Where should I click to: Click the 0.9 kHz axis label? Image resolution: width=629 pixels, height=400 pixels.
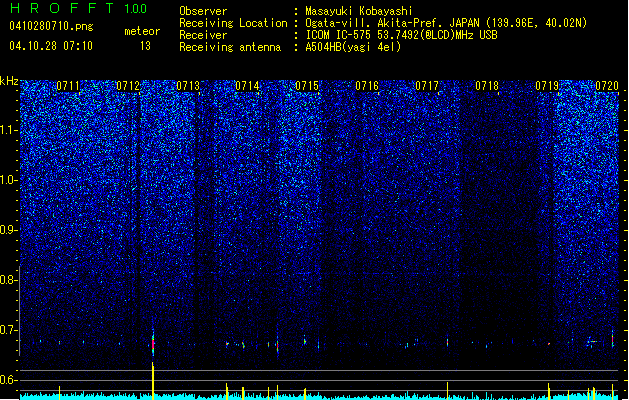pos(8,230)
